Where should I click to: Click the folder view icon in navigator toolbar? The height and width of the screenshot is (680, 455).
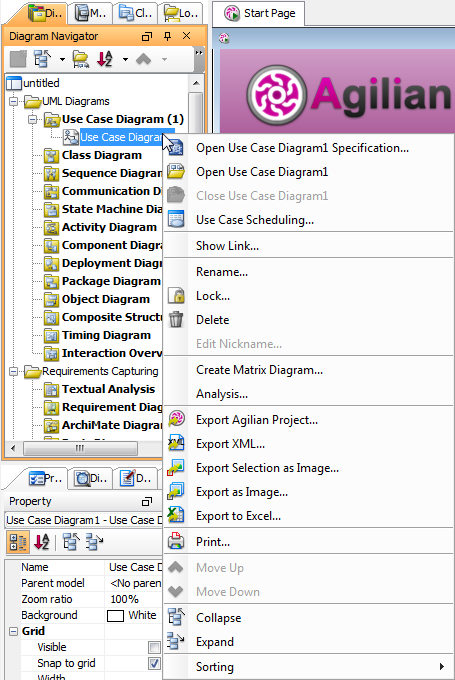pos(81,59)
